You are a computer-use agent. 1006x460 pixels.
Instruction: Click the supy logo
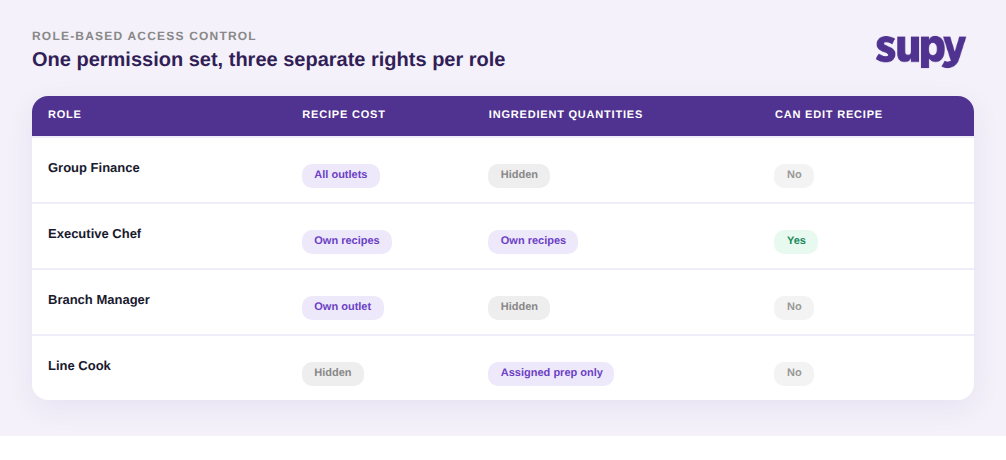click(x=921, y=51)
